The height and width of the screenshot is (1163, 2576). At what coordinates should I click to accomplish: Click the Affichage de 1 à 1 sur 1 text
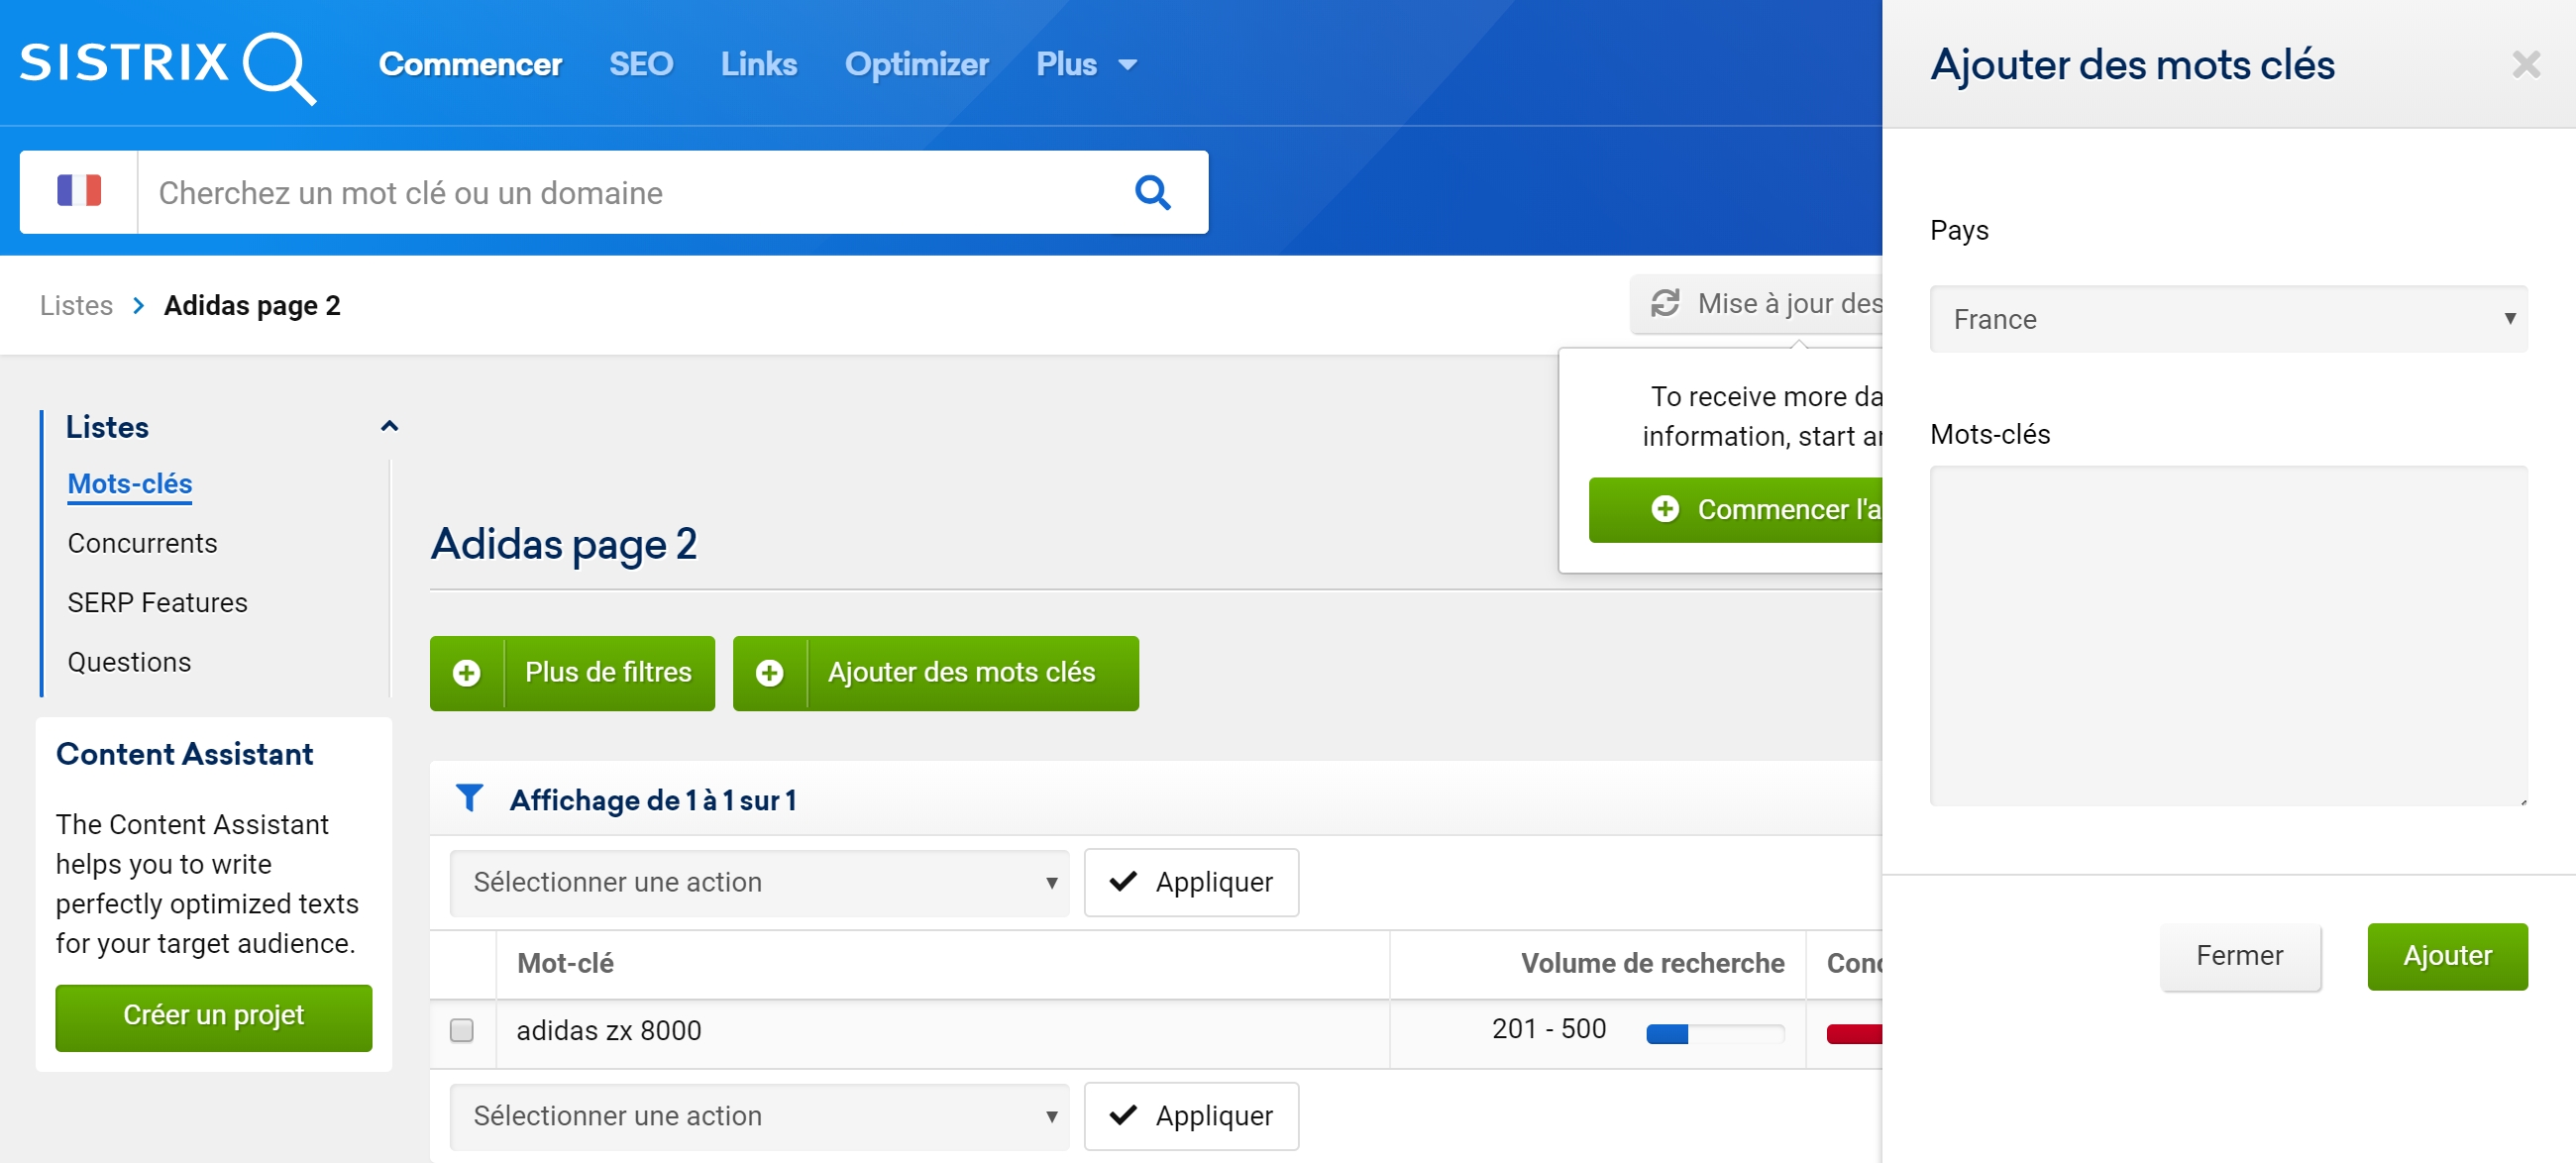point(652,800)
